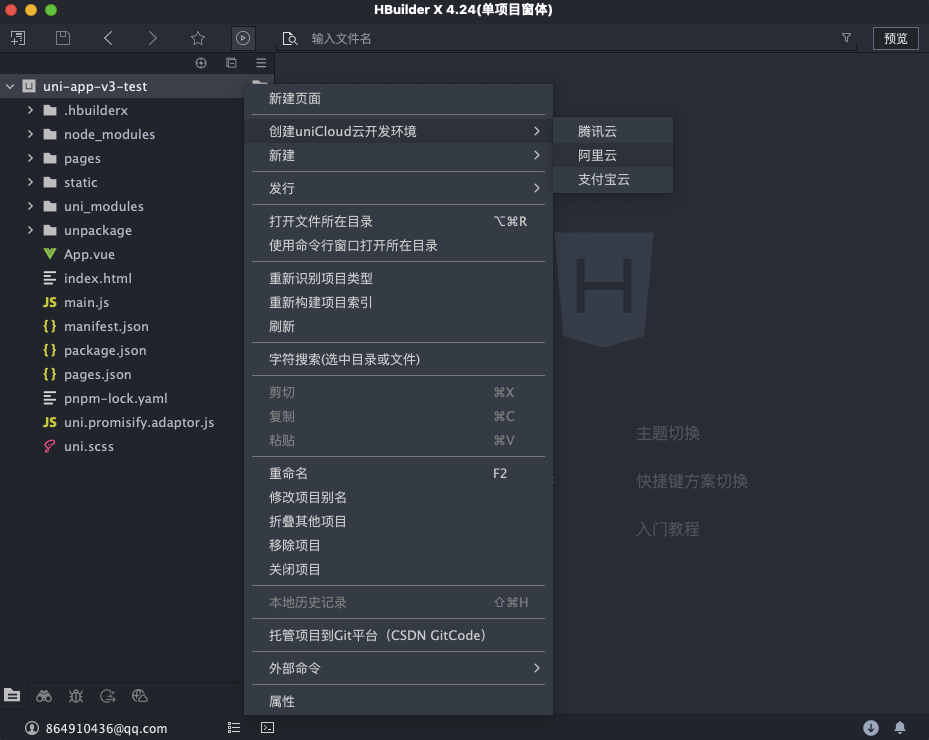Go back with the left arrow icon
This screenshot has width=929, height=740.
point(108,39)
